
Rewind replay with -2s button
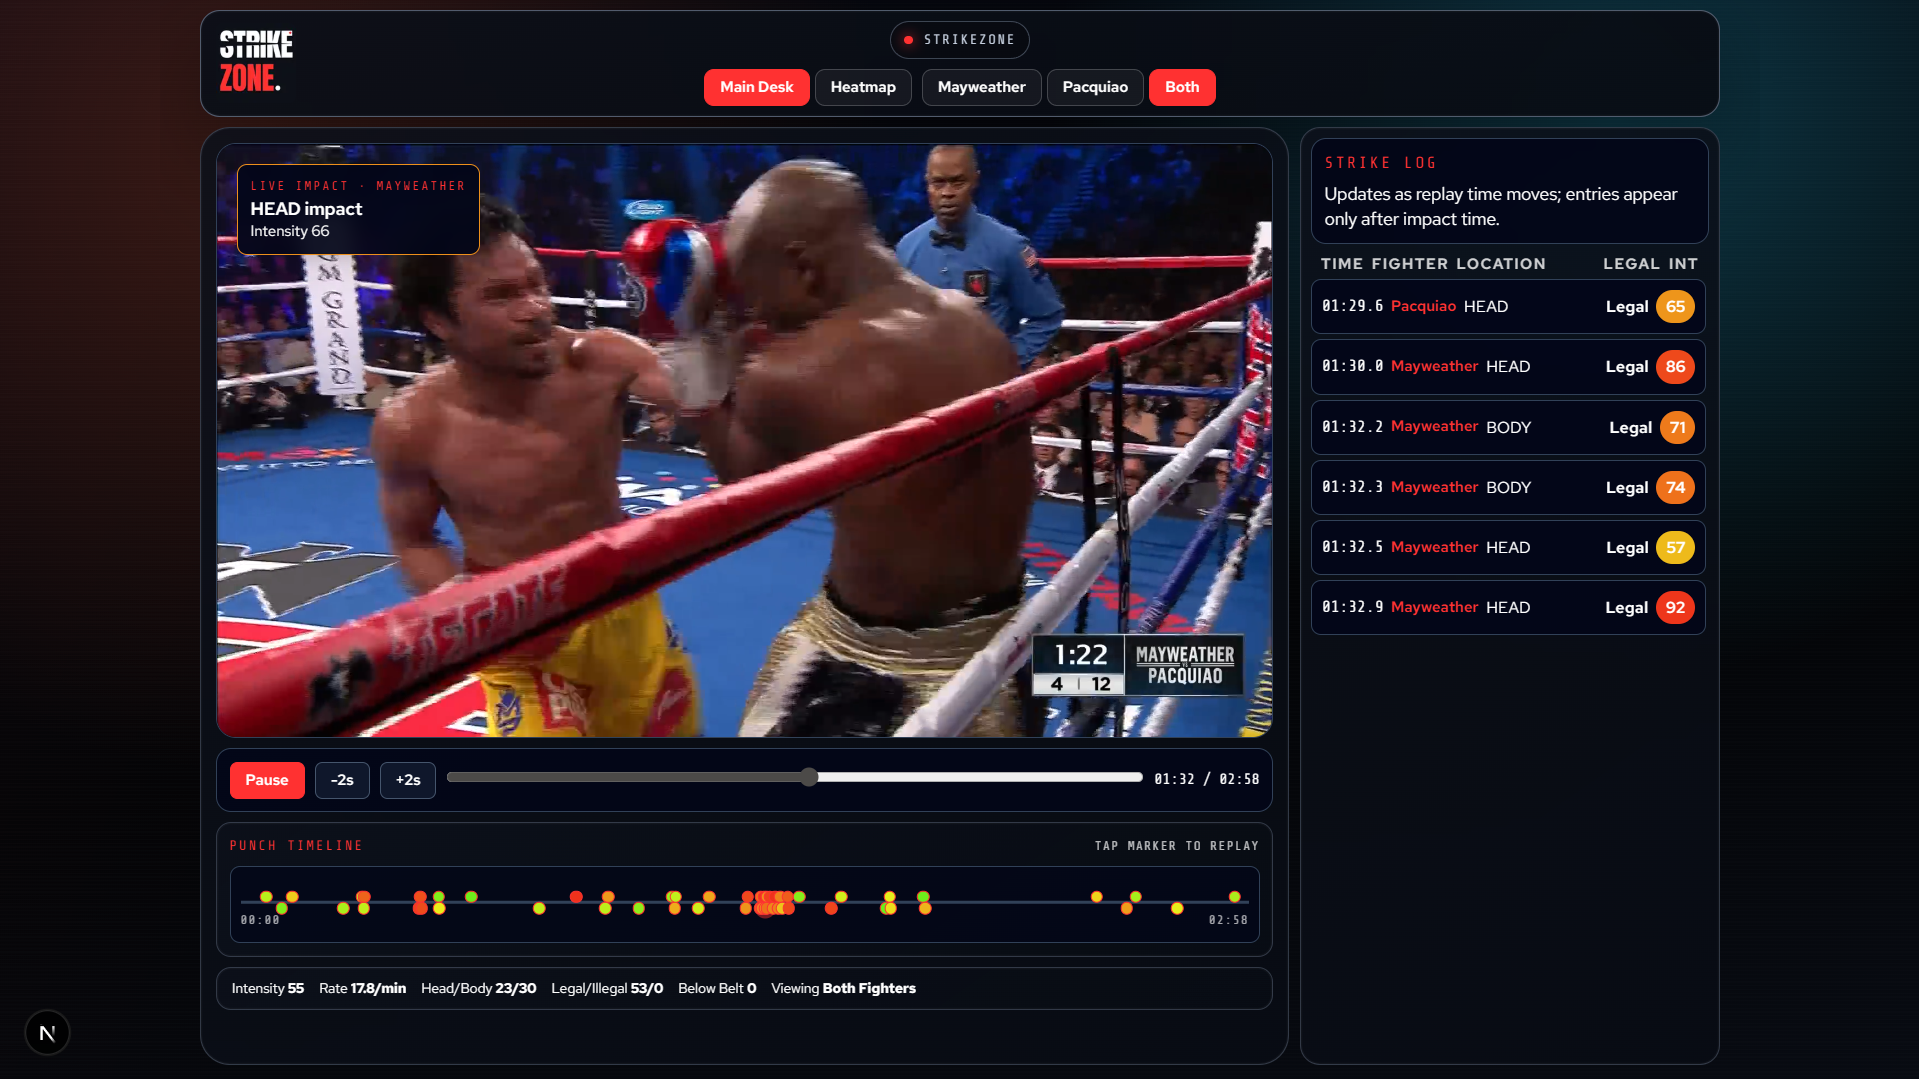tap(342, 780)
